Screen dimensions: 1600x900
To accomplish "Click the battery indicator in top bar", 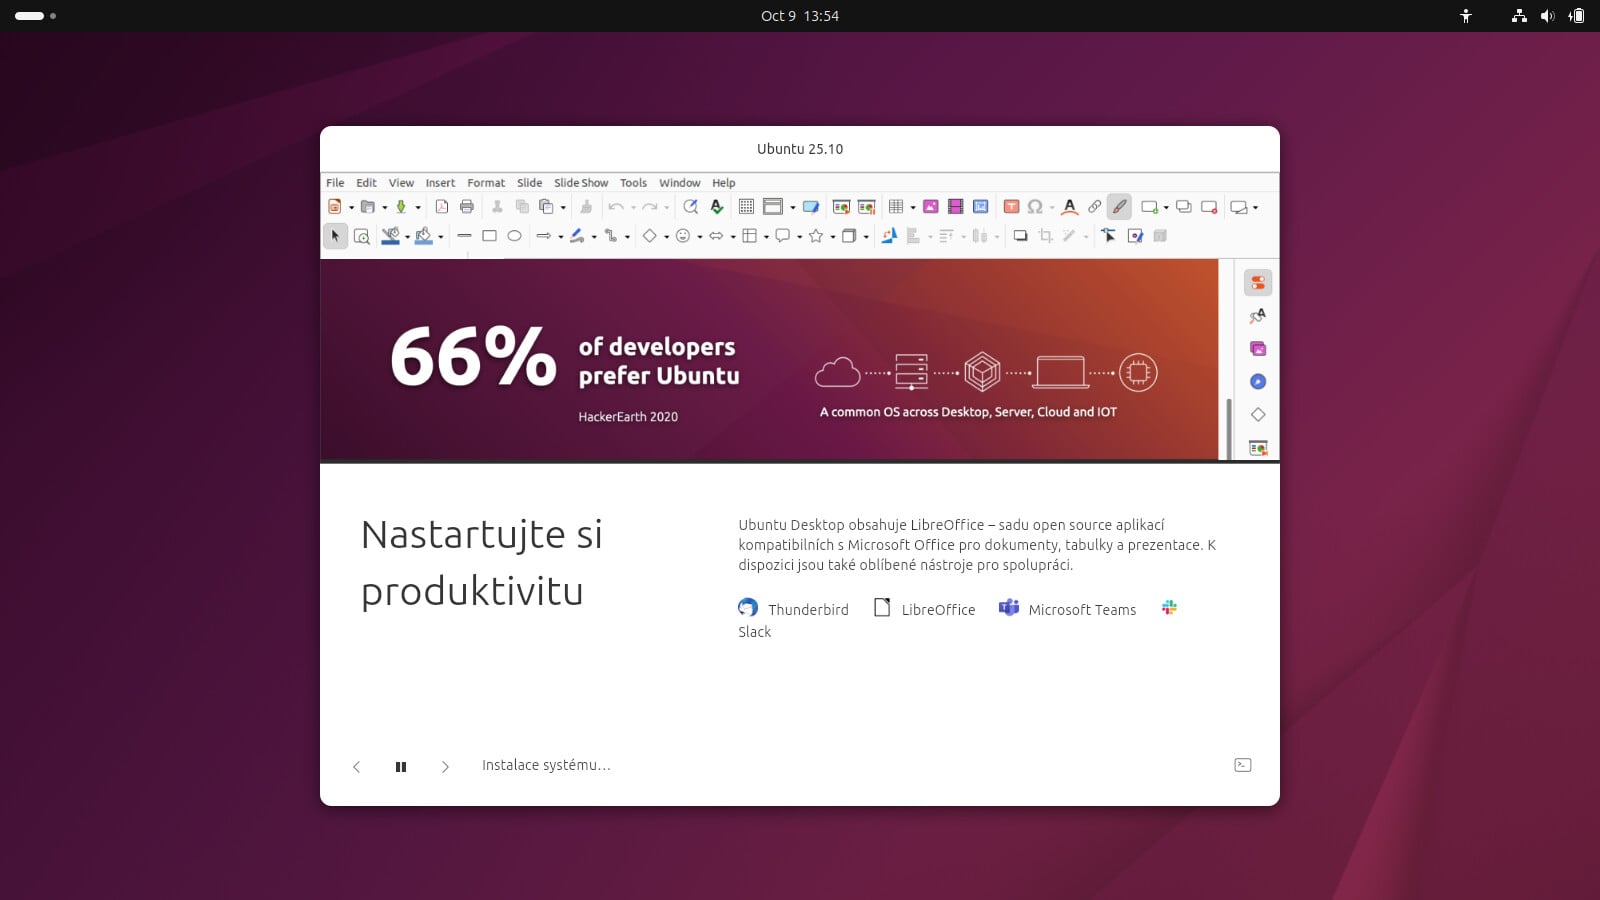I will 1576,16.
